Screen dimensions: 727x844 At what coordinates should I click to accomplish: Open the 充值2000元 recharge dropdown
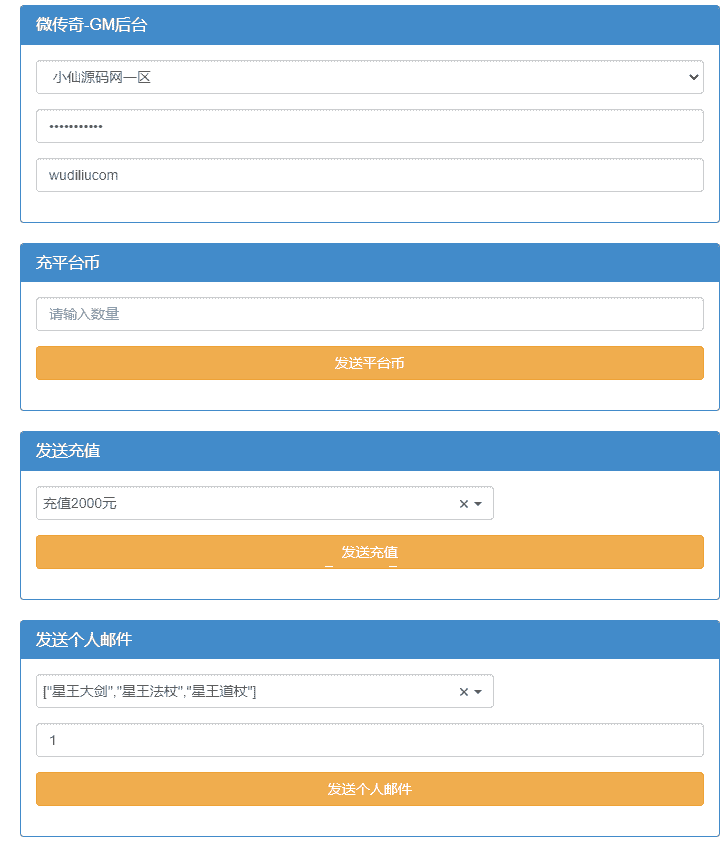pos(265,503)
